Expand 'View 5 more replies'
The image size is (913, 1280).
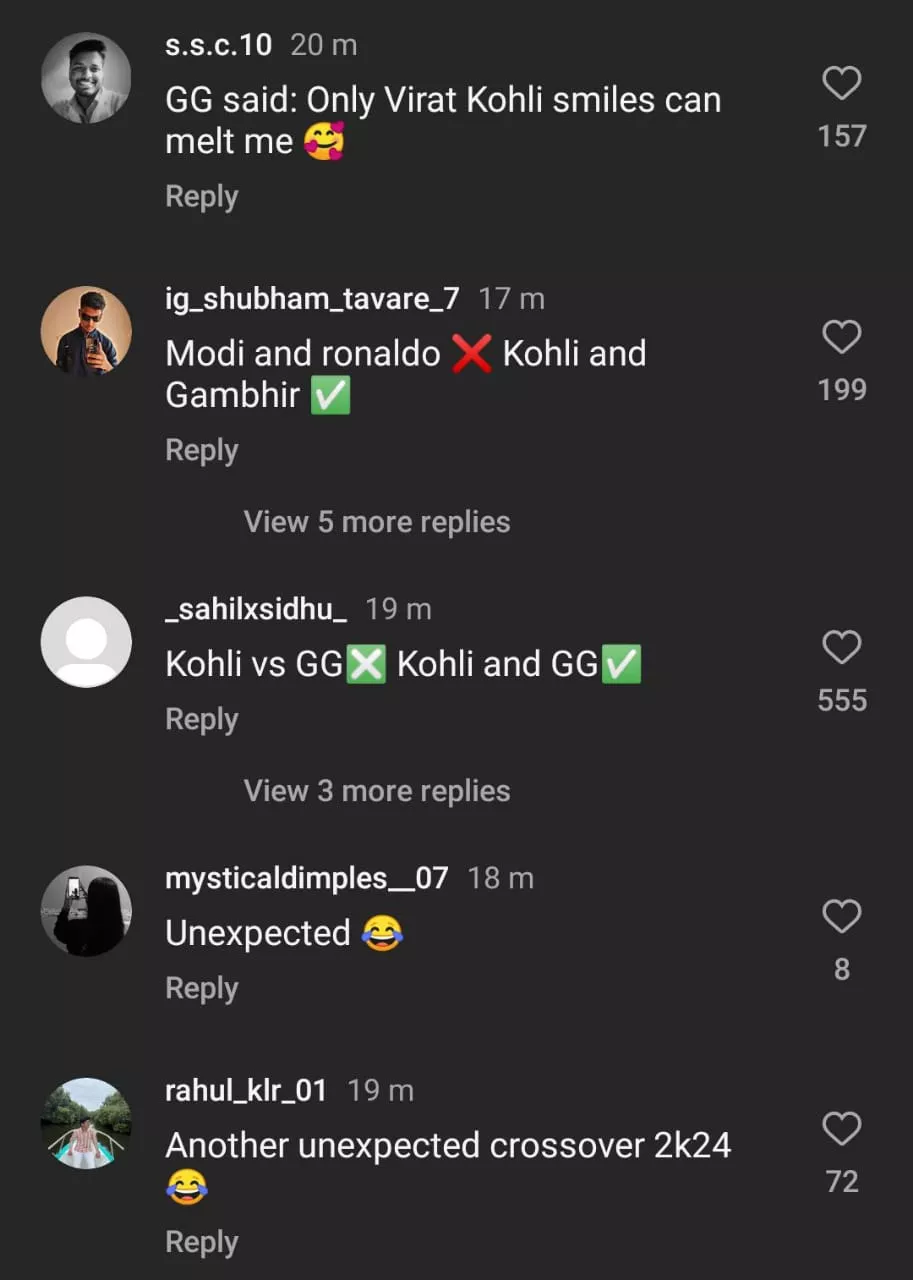377,522
